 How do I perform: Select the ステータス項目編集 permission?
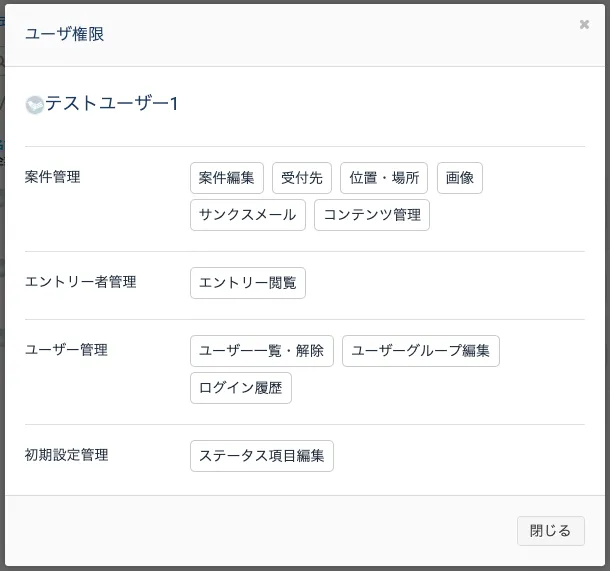[262, 456]
